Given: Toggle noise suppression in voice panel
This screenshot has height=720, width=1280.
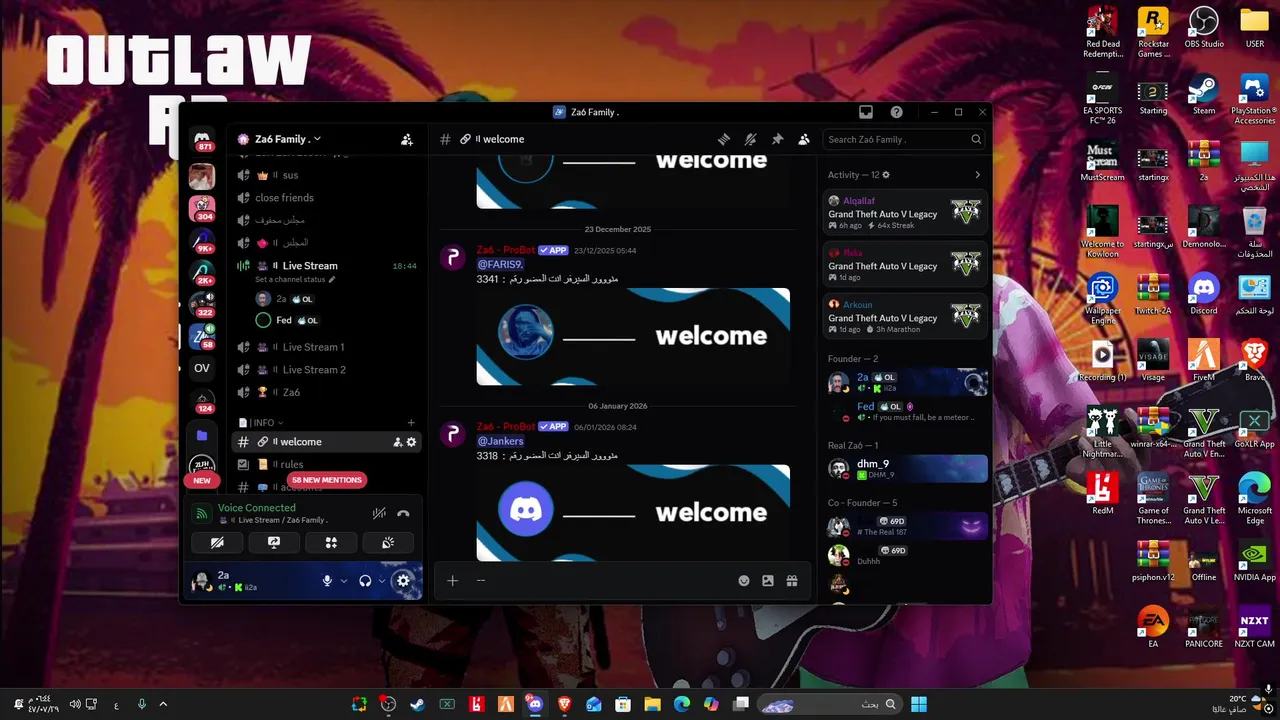Looking at the screenshot, I should point(379,514).
